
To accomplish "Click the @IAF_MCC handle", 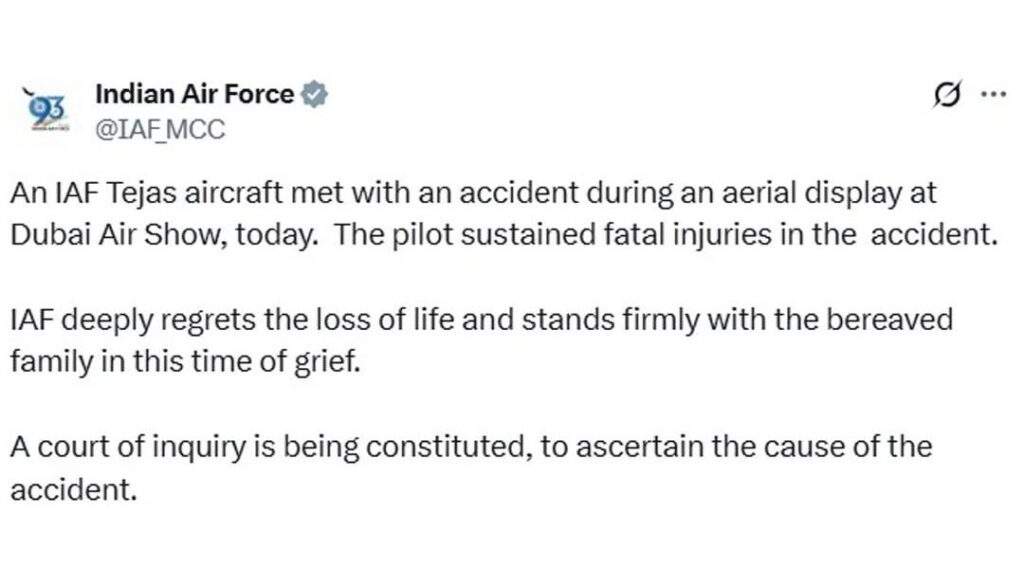I will point(159,129).
